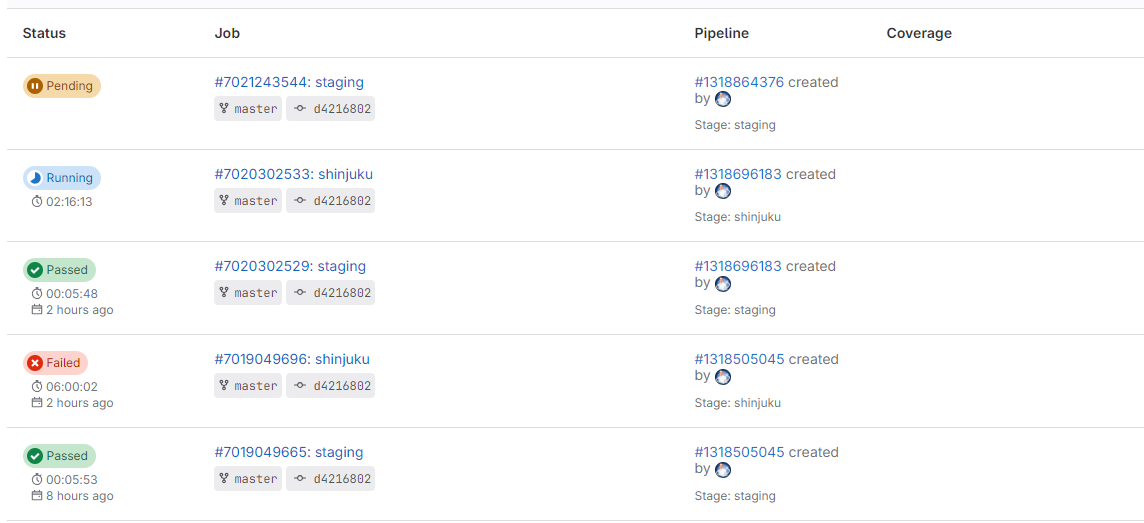Open job #7020302533: shinjuku link
This screenshot has height=523, width=1144.
coord(294,174)
